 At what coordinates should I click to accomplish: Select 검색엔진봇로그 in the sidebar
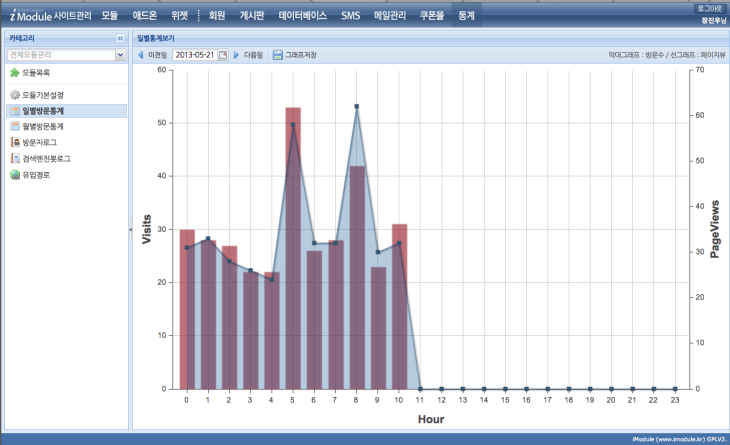[46, 159]
